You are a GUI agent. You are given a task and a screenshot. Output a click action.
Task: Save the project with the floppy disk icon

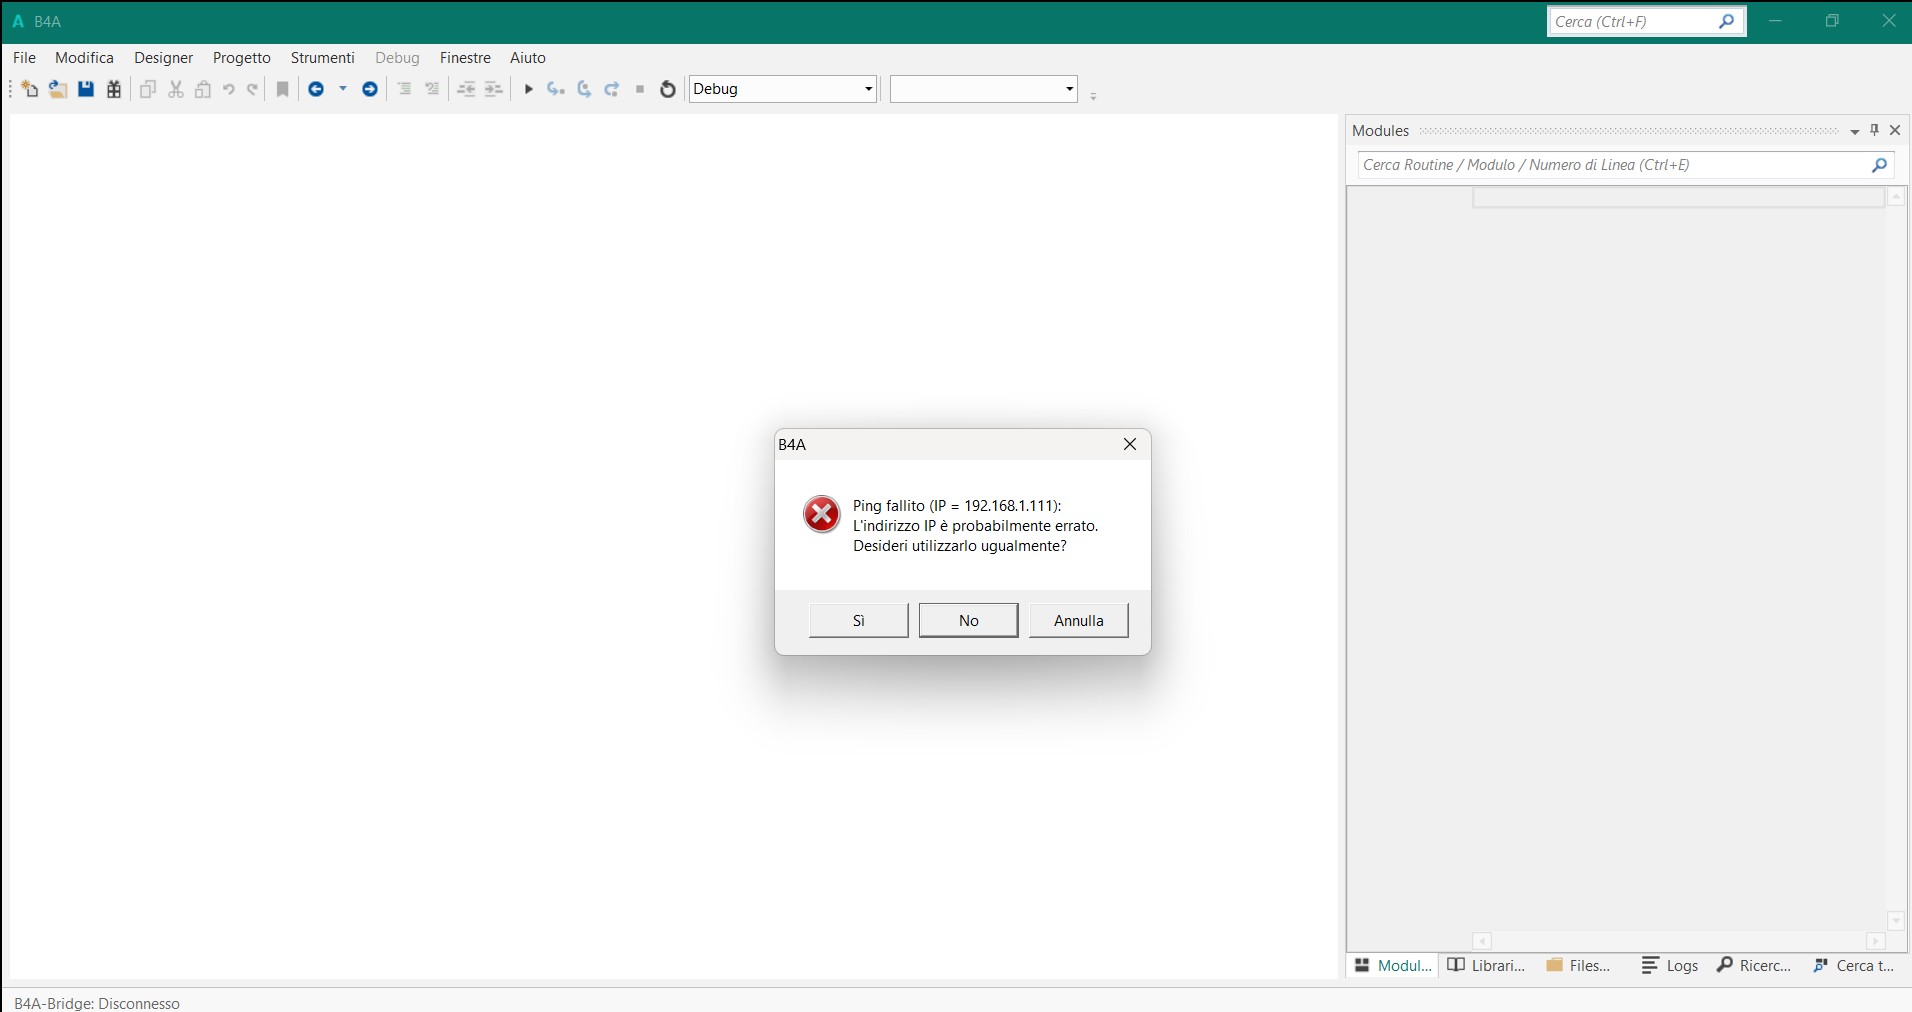(86, 89)
